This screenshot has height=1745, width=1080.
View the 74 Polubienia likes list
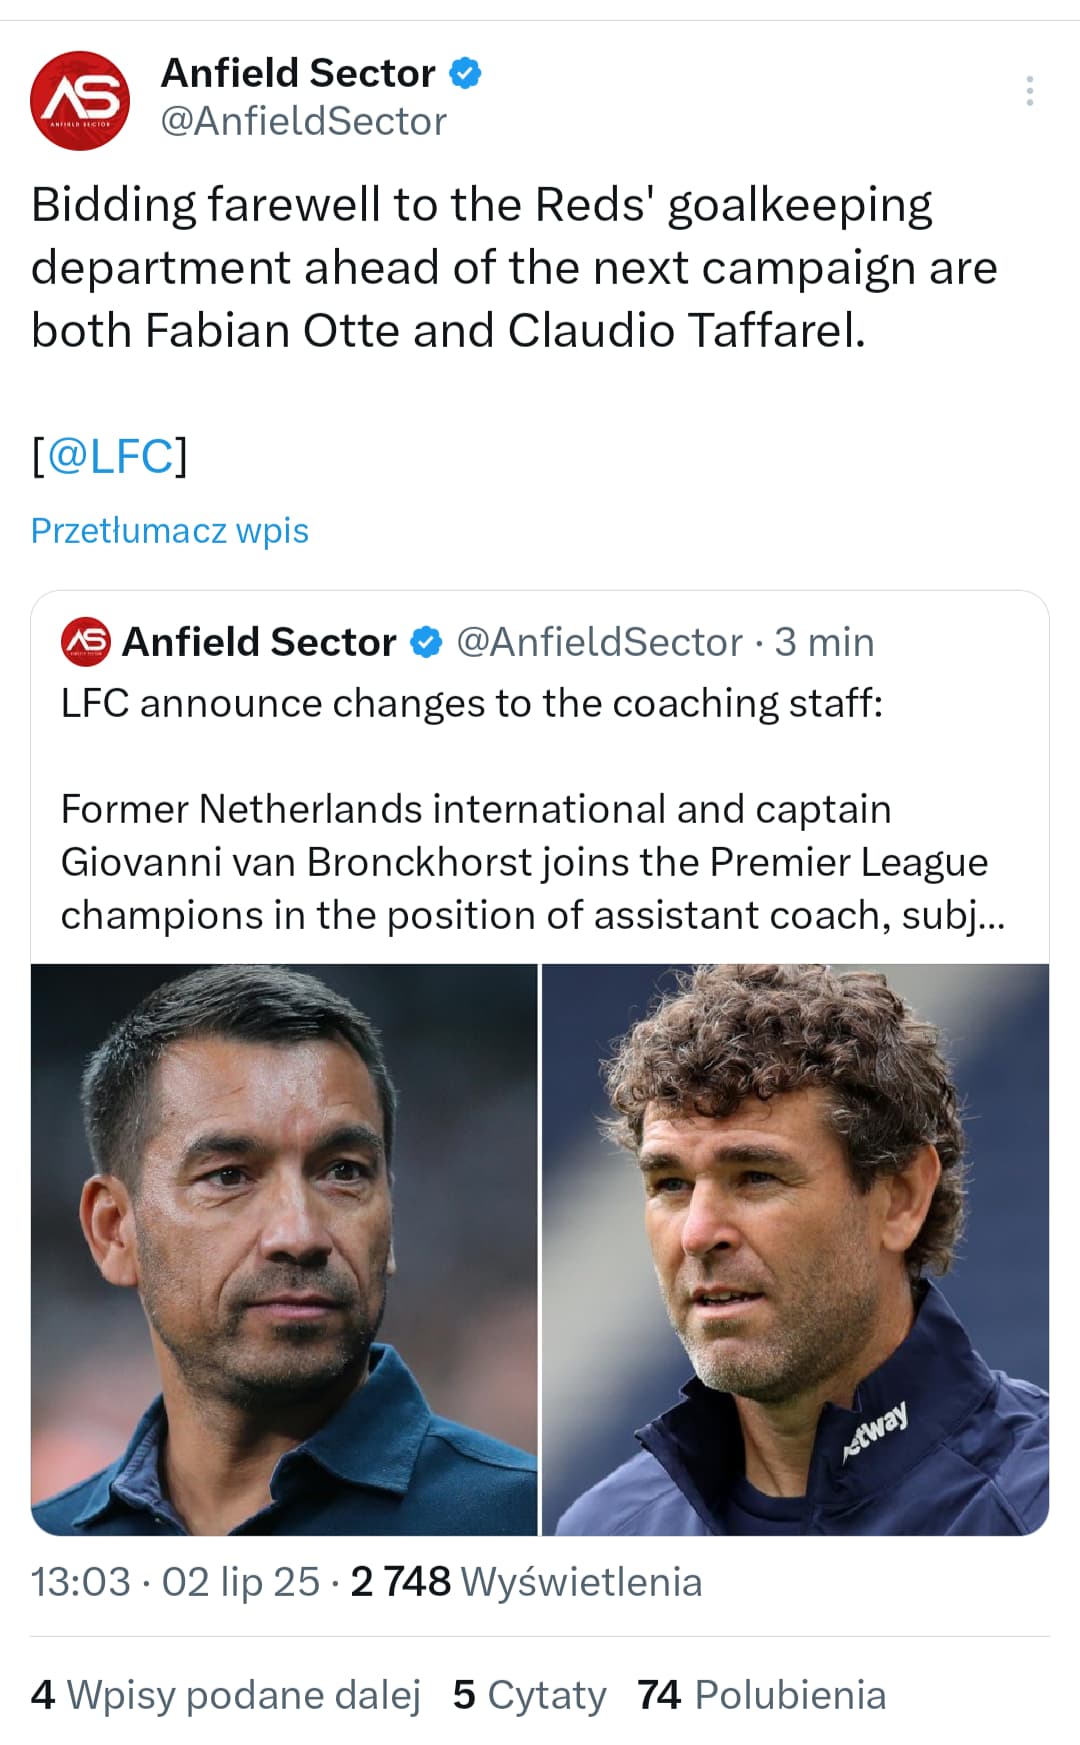tap(761, 1695)
